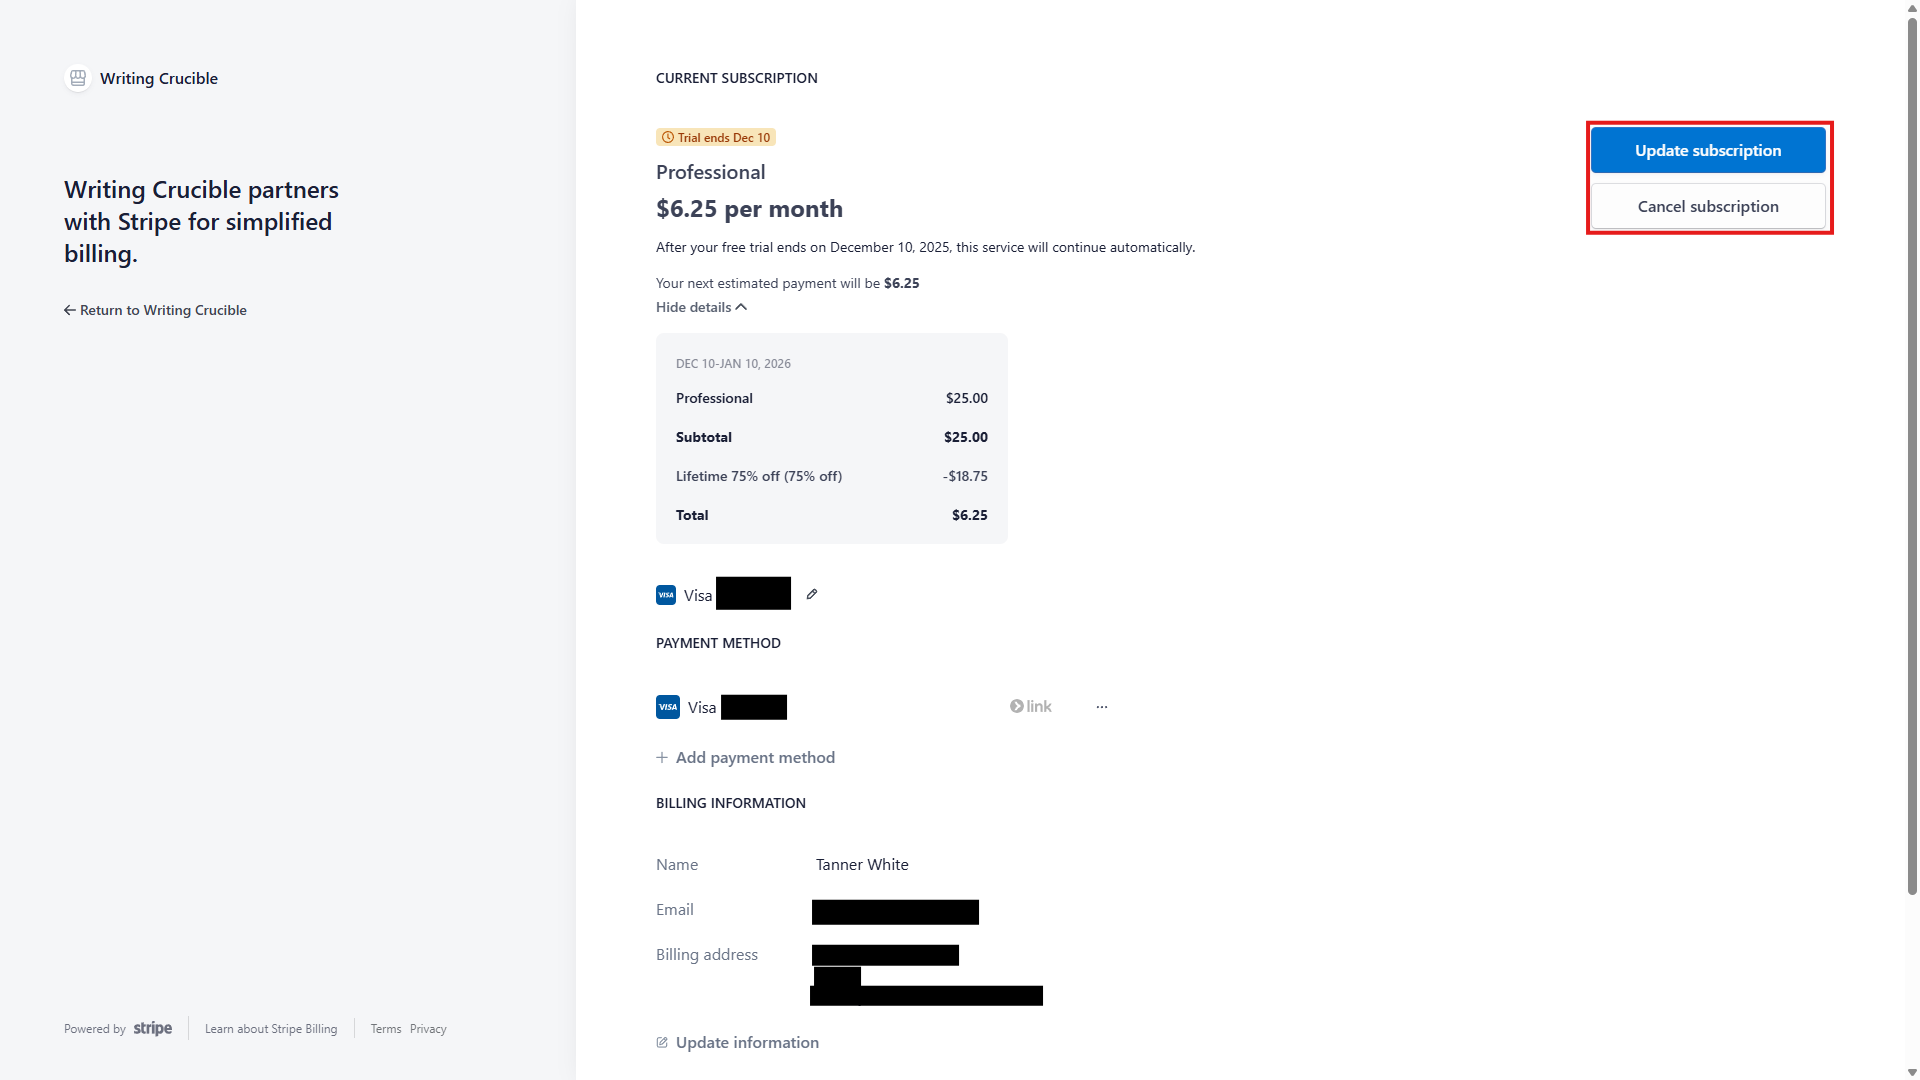Viewport: 1920px width, 1080px height.
Task: Click the Stripe logo in the footer
Action: click(x=152, y=1028)
